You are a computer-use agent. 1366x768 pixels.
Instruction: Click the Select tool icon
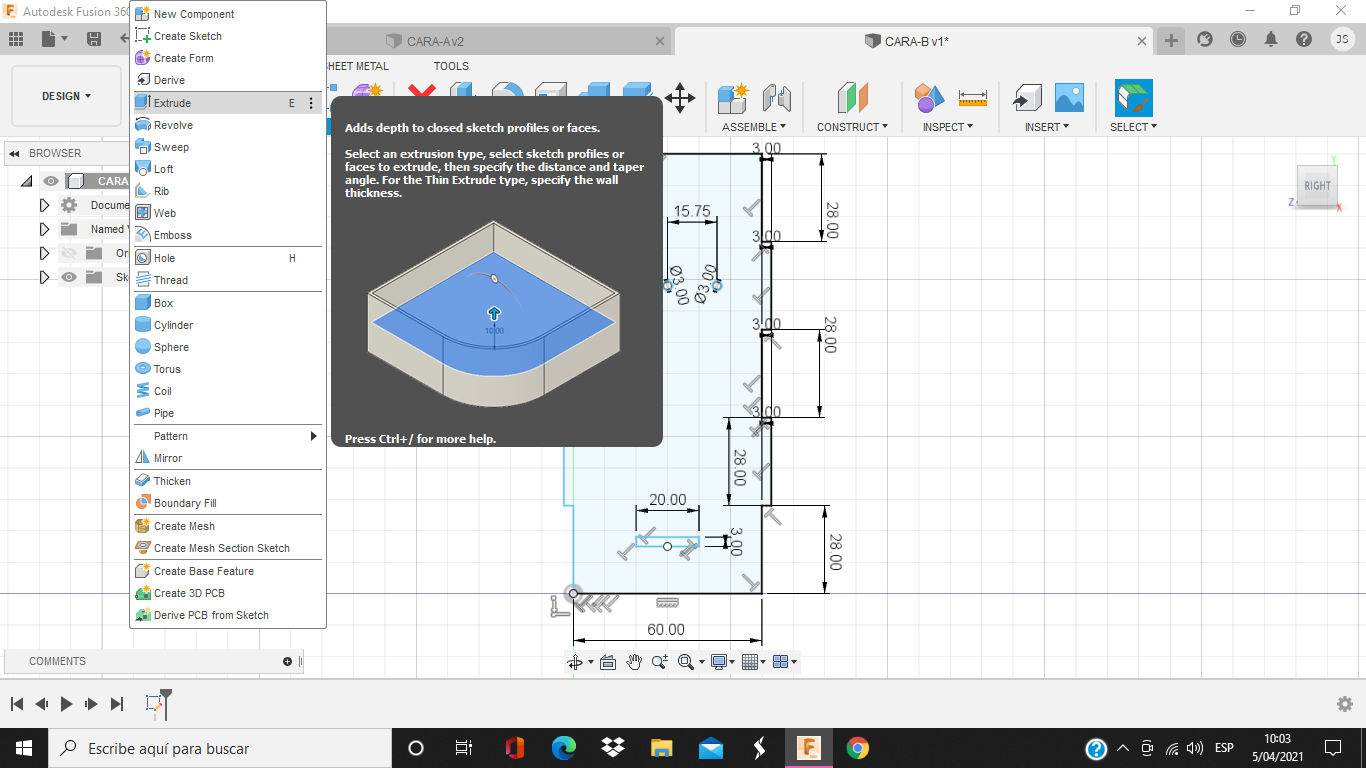coord(1134,98)
